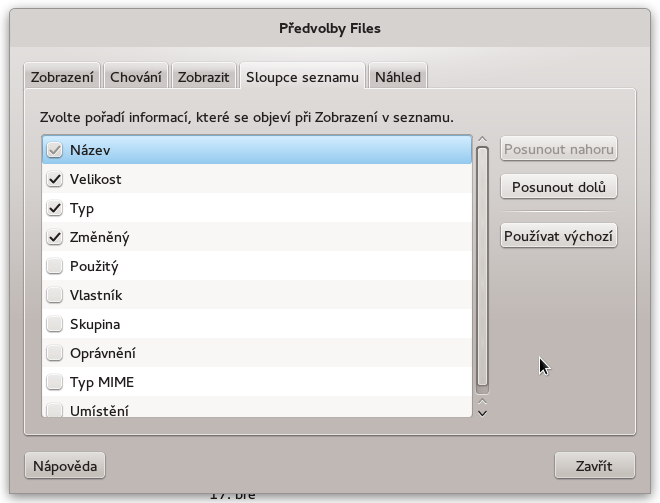Click the scrollbar up arrow
Image resolution: width=660 pixels, height=503 pixels.
(x=482, y=139)
